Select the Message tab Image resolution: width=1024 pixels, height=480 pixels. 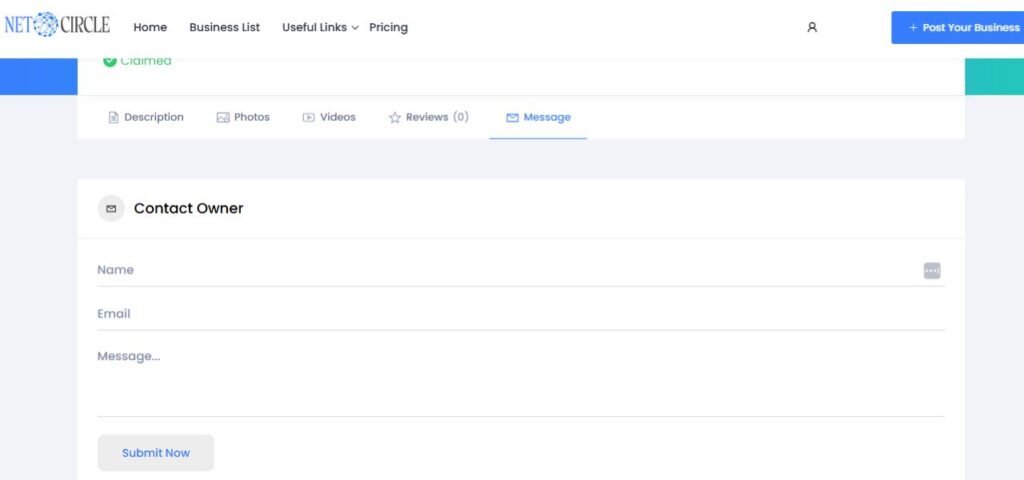pos(538,118)
